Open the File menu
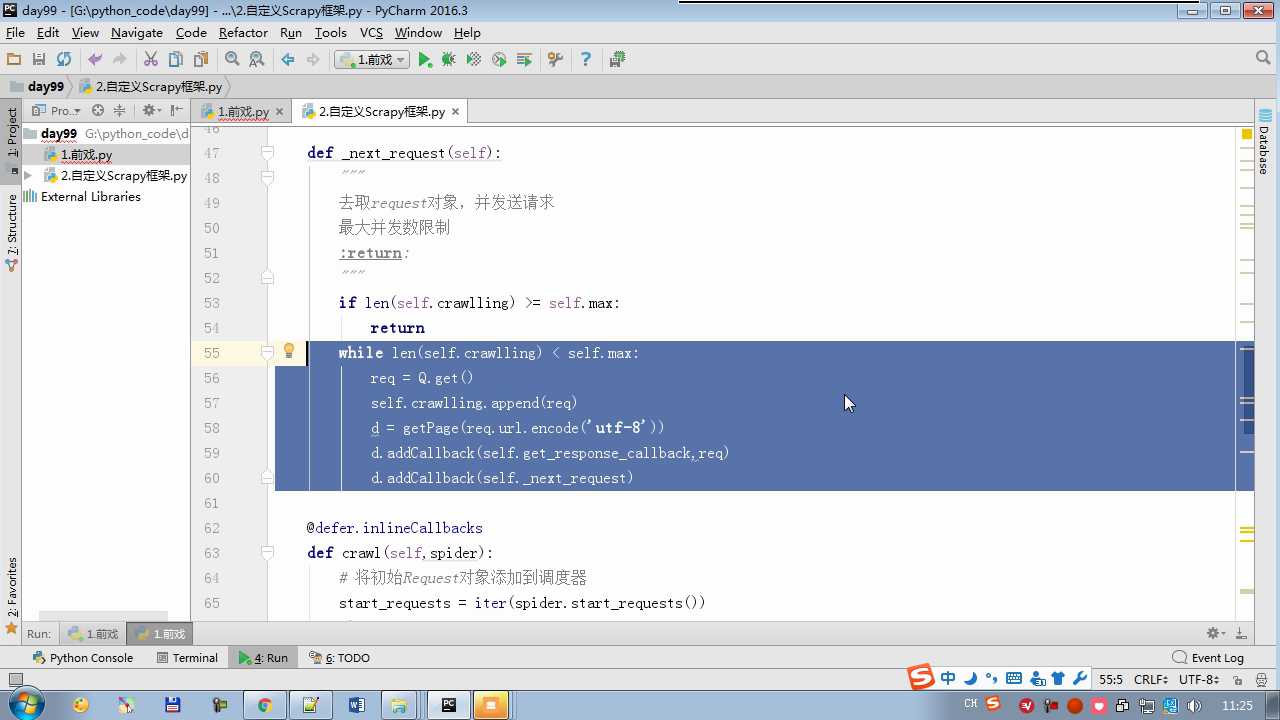 coord(15,32)
